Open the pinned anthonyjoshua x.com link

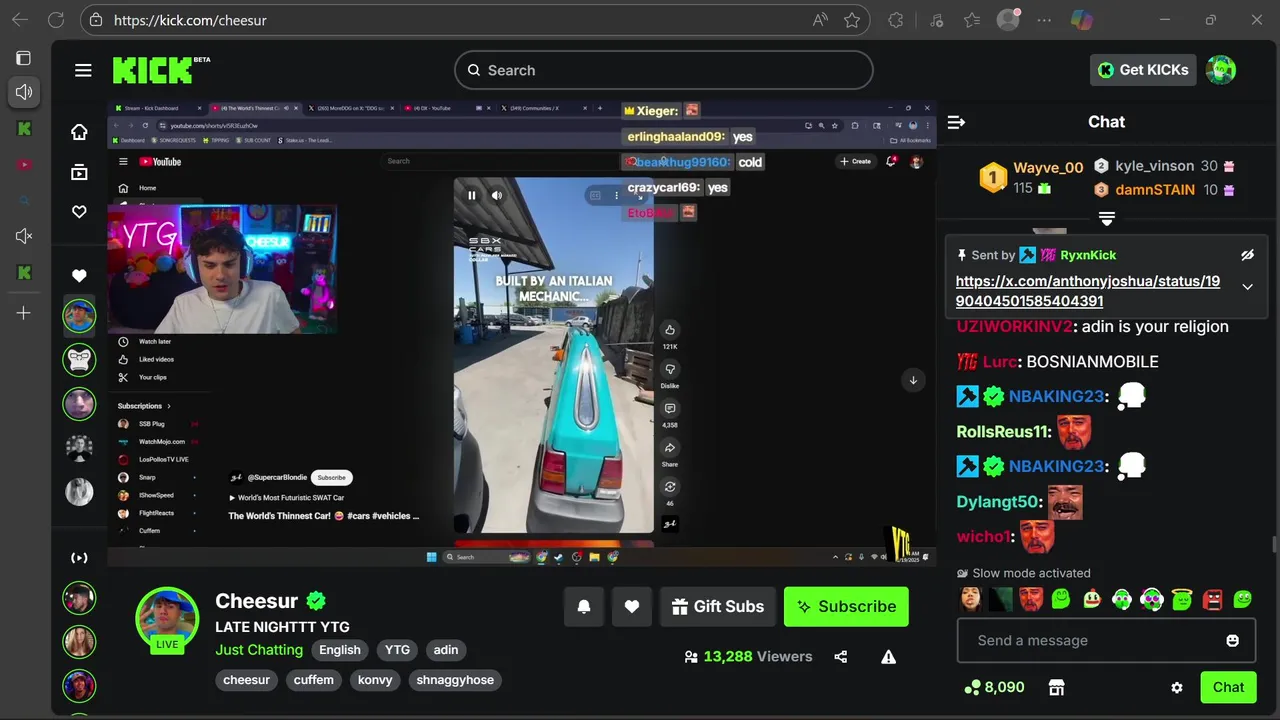(1088, 291)
